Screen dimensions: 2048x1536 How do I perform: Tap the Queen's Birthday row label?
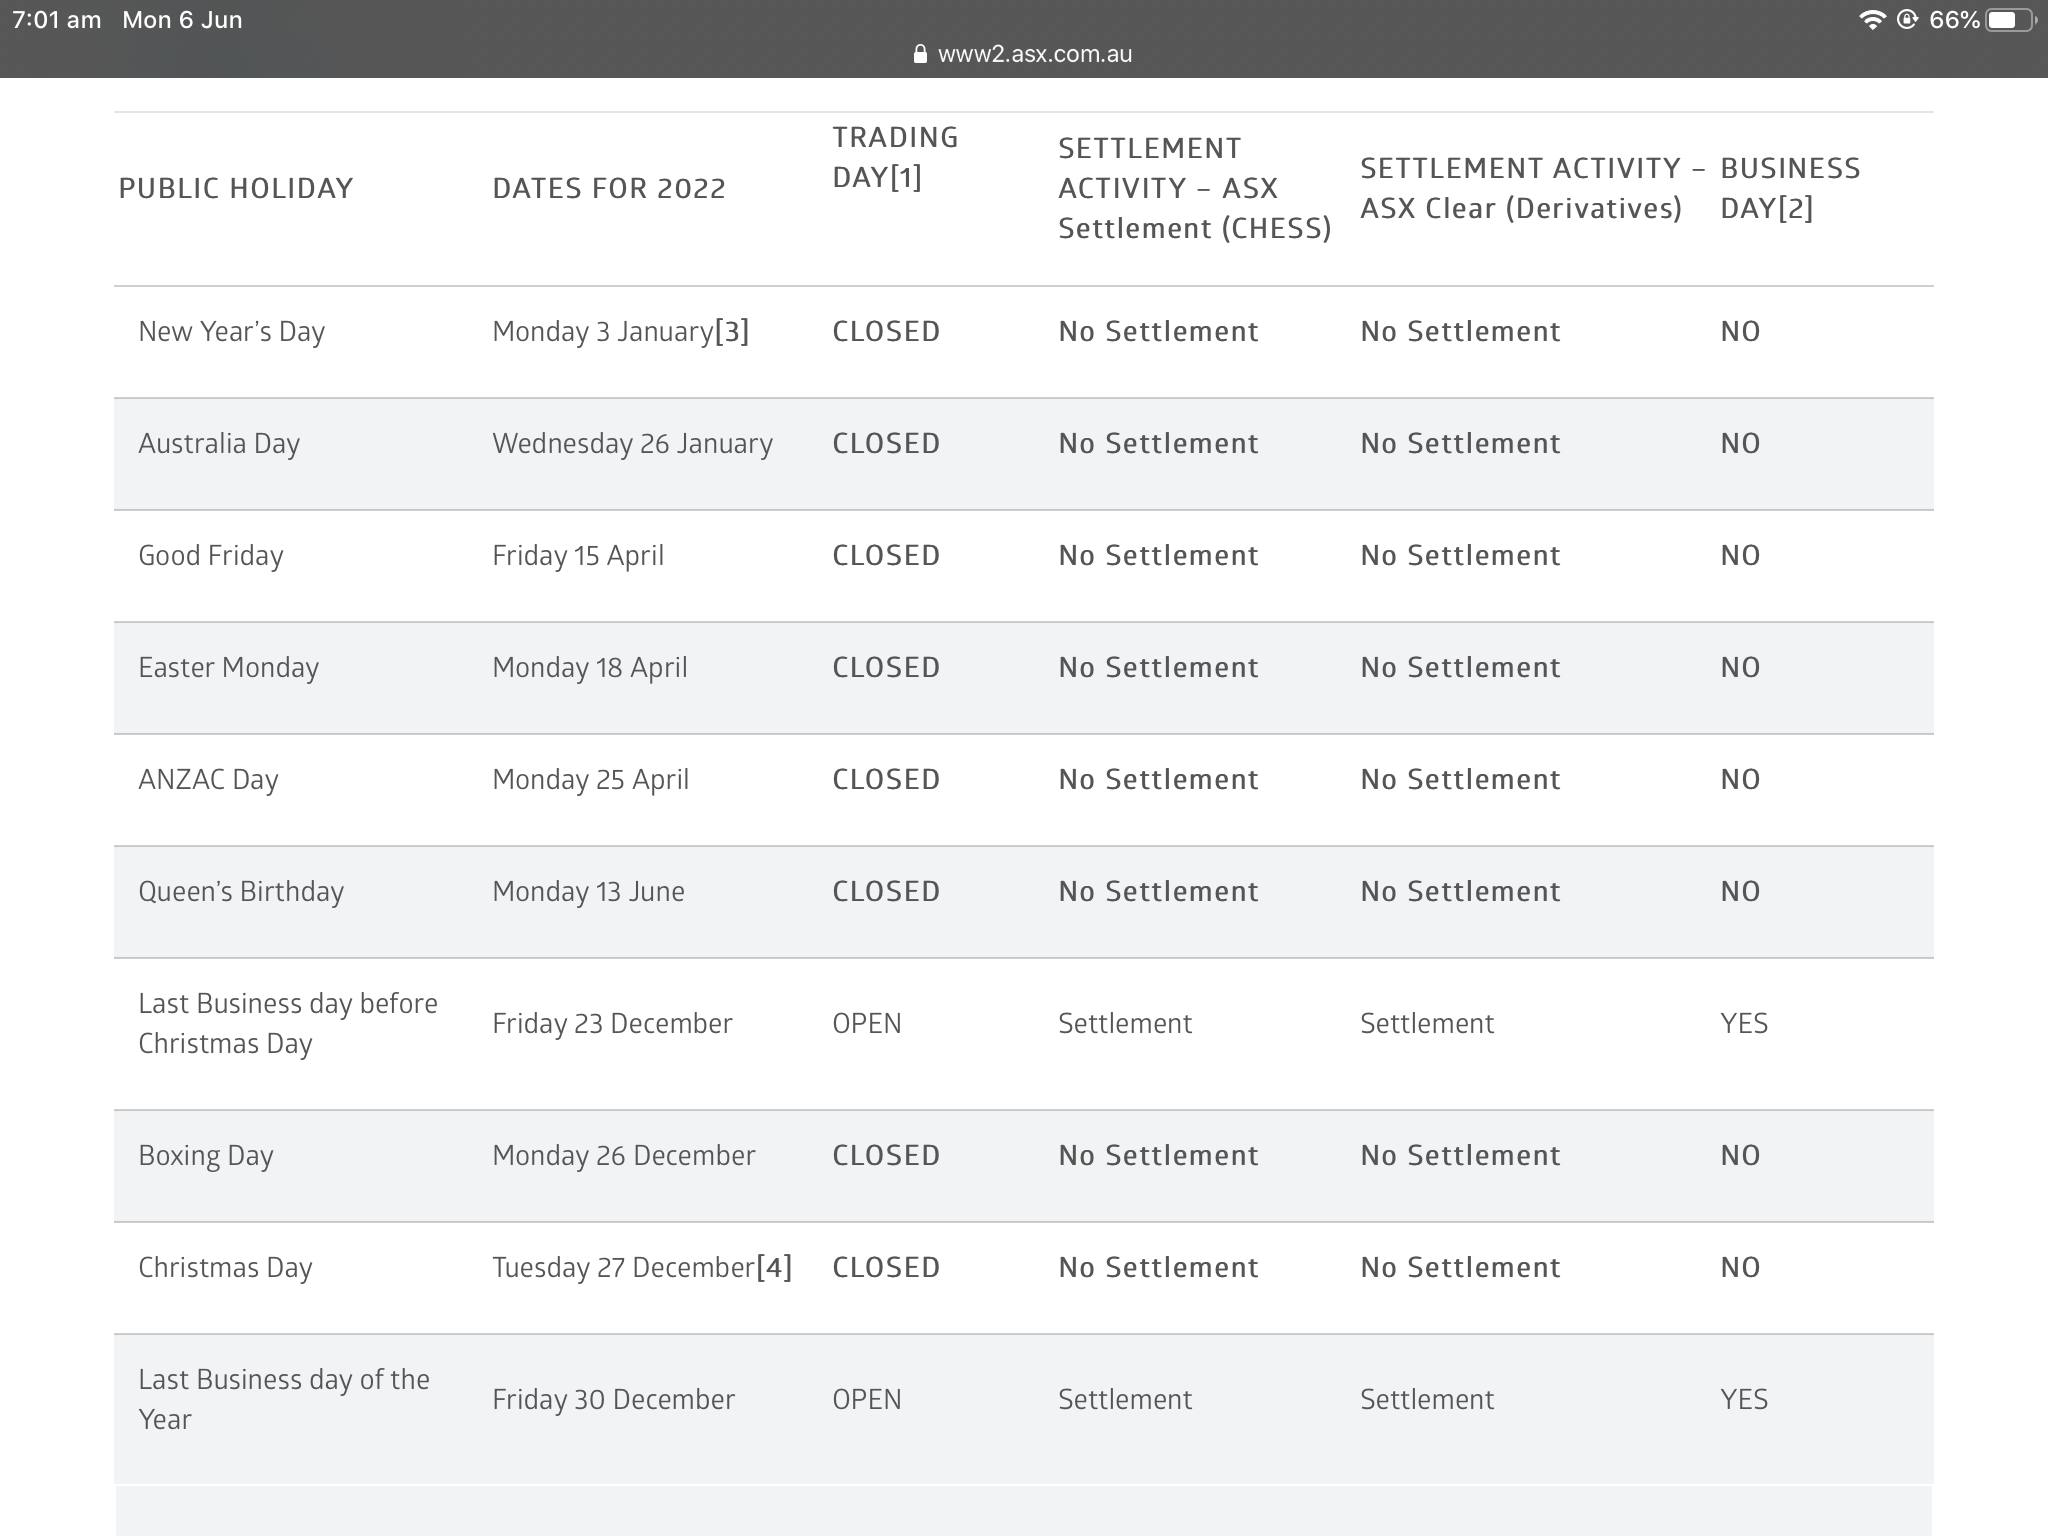coord(241,892)
